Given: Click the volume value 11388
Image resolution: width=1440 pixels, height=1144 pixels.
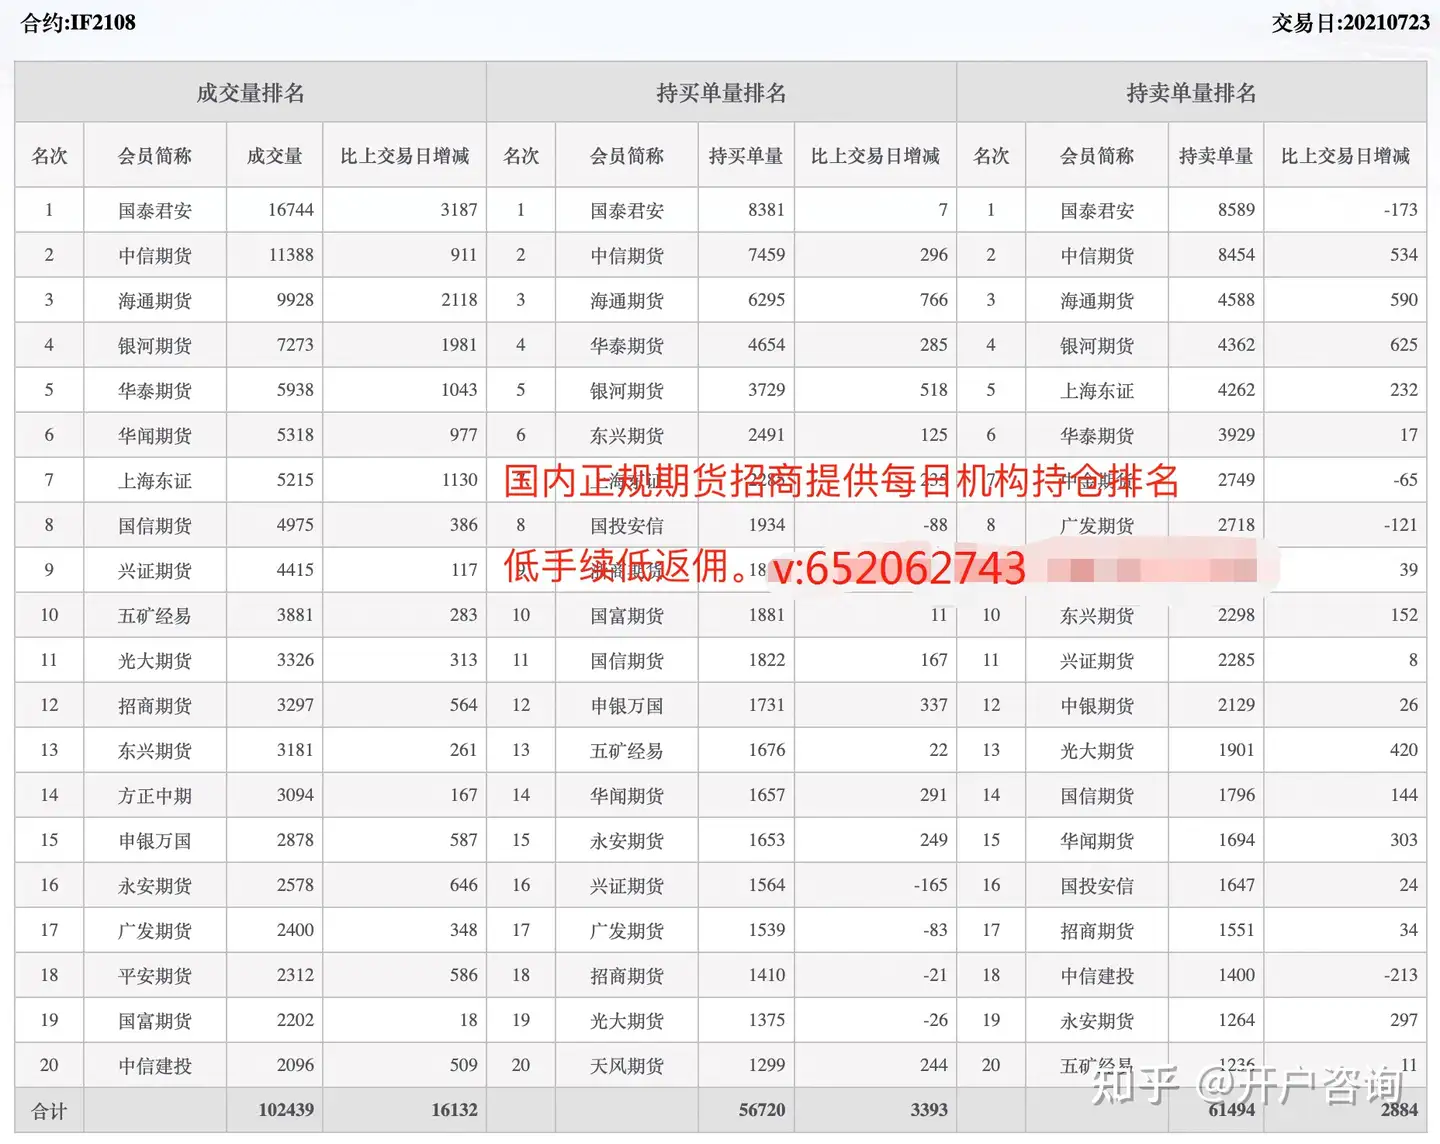Looking at the screenshot, I should coord(290,255).
